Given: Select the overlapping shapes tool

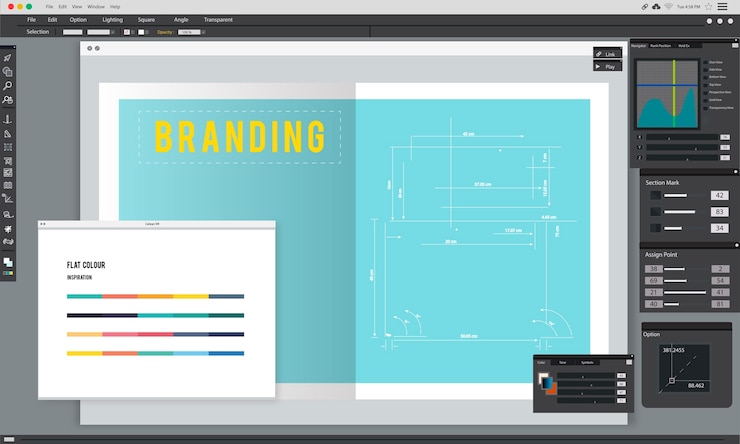Looking at the screenshot, I should click(7, 72).
